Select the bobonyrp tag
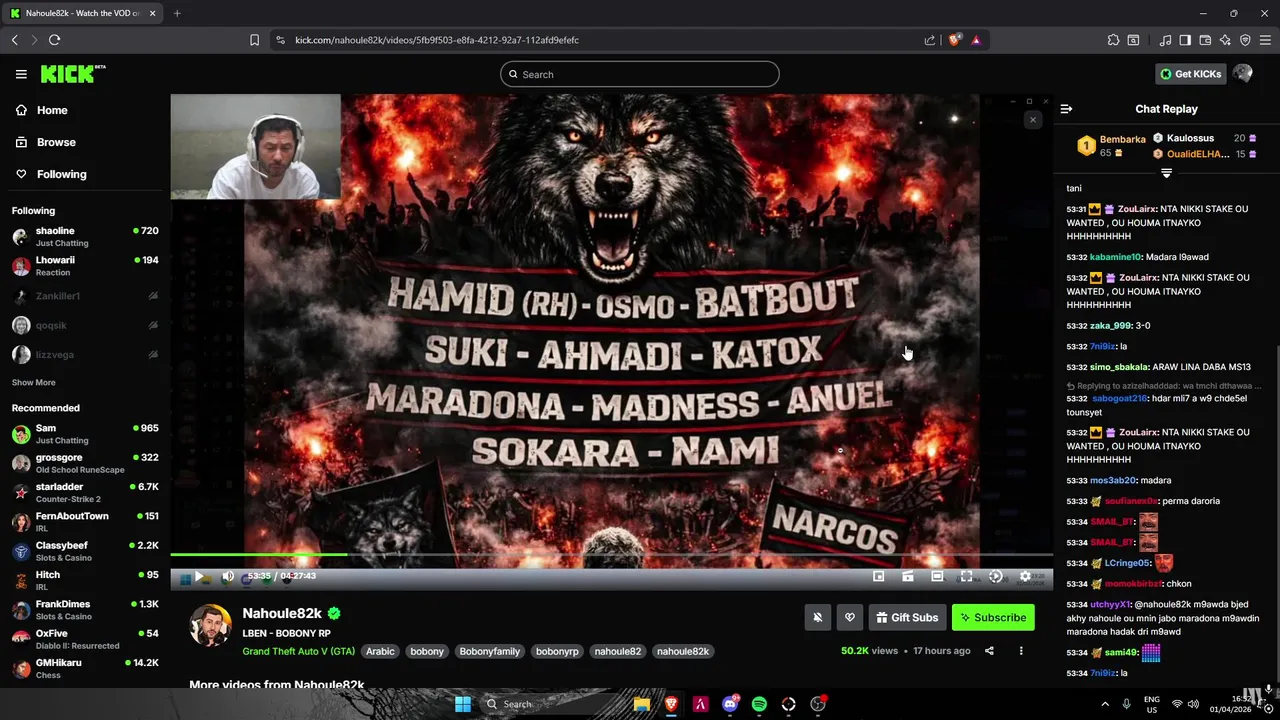The width and height of the screenshot is (1280, 720). 557,651
